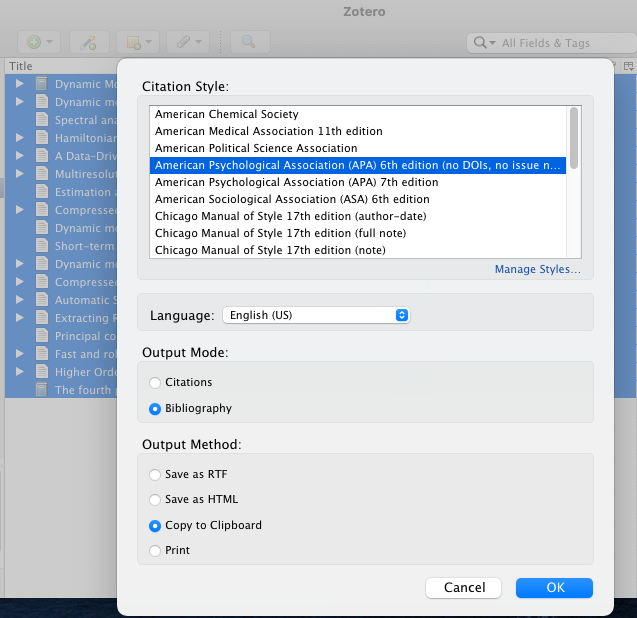The image size is (637, 618).
Task: Expand the Extracting item row
Action: point(20,317)
